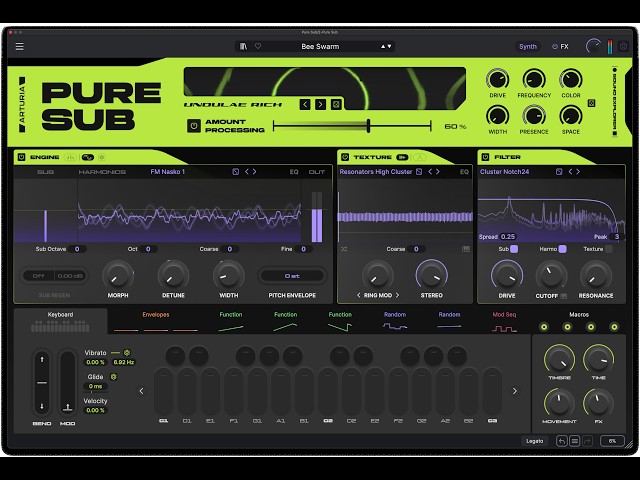Randomize the FM Nasko 1 engine preset
Image resolution: width=640 pixels, height=480 pixels.
coord(236,171)
